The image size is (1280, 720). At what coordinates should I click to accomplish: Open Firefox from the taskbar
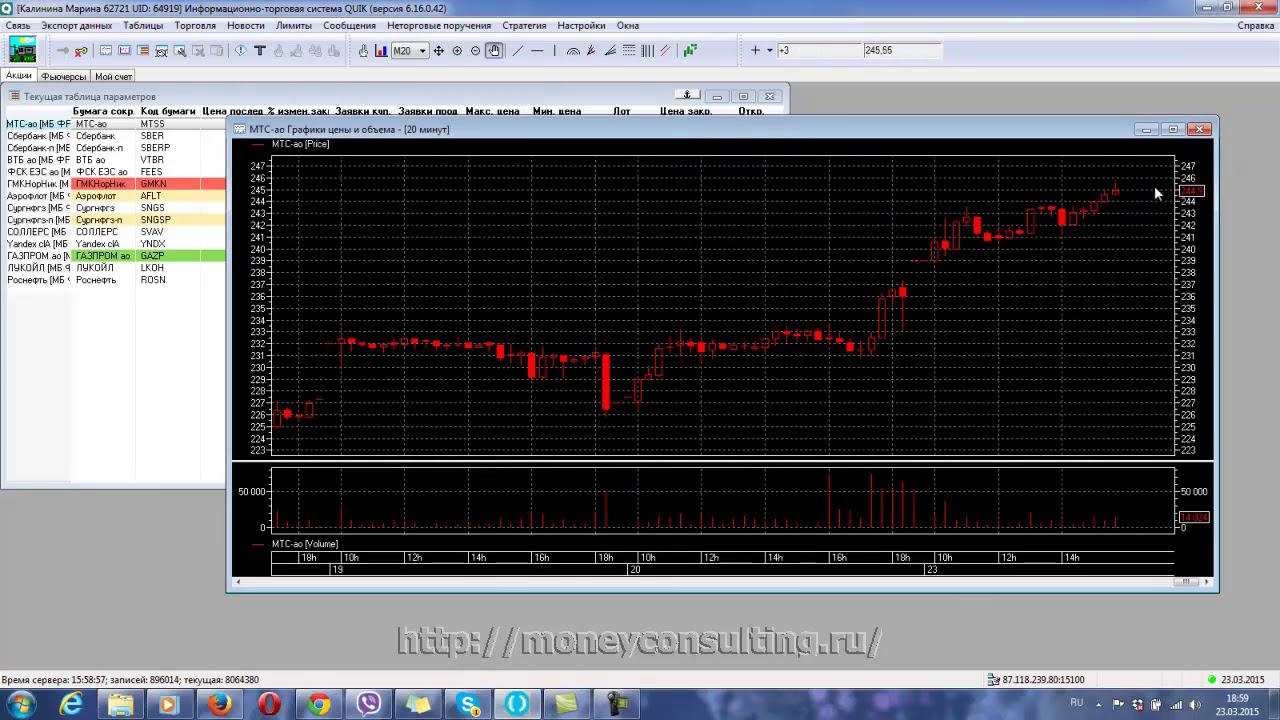220,705
